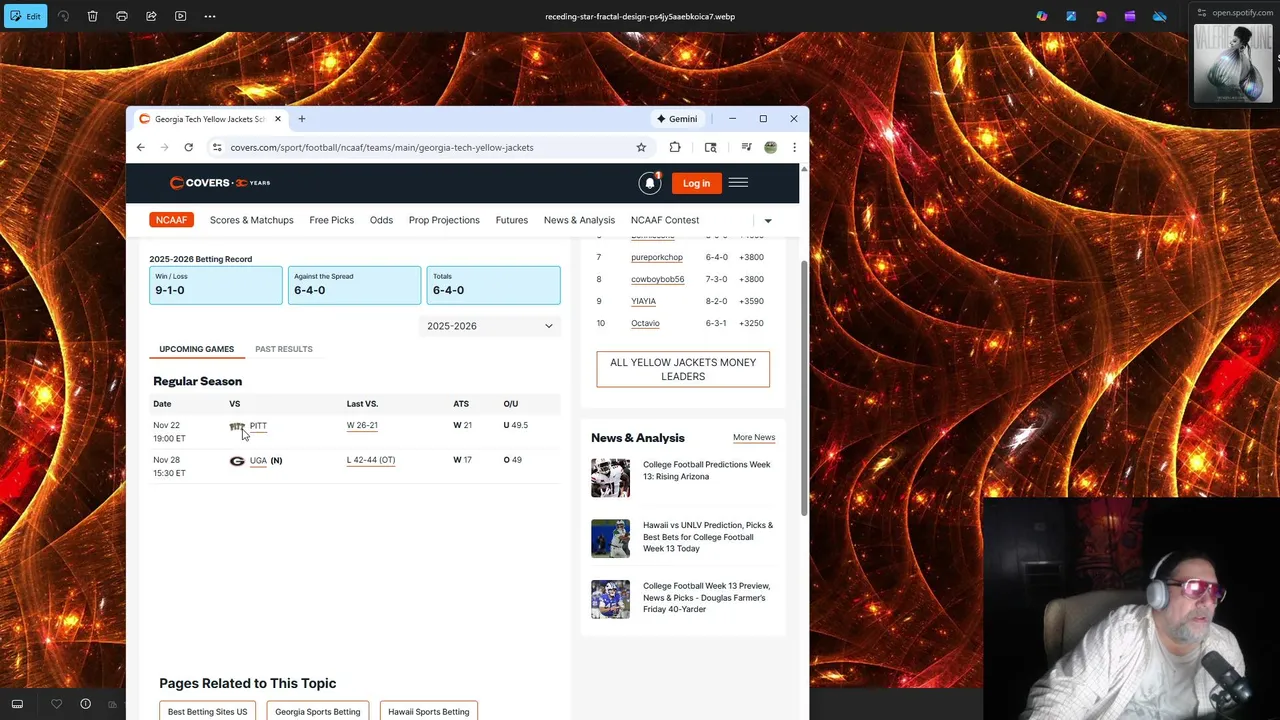Click the More News link
This screenshot has height=720, width=1280.
754,437
